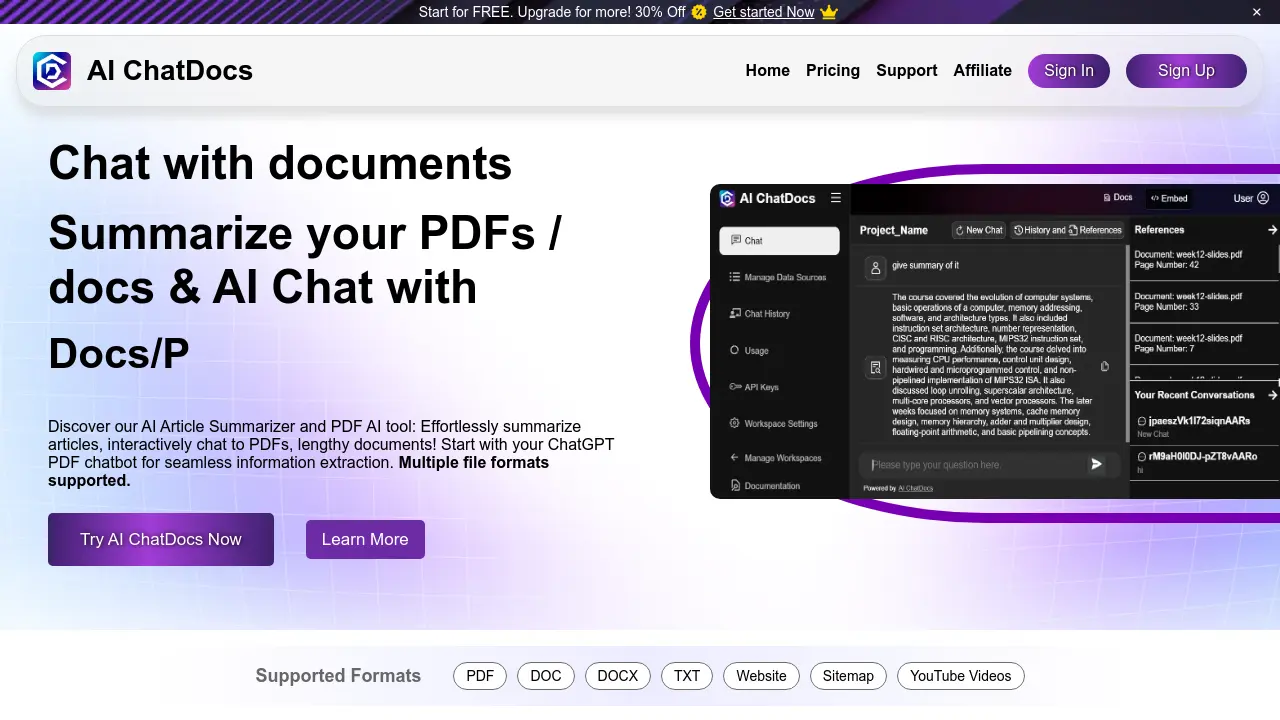Click History and References button in preview
The image size is (1280, 720).
1067,230
